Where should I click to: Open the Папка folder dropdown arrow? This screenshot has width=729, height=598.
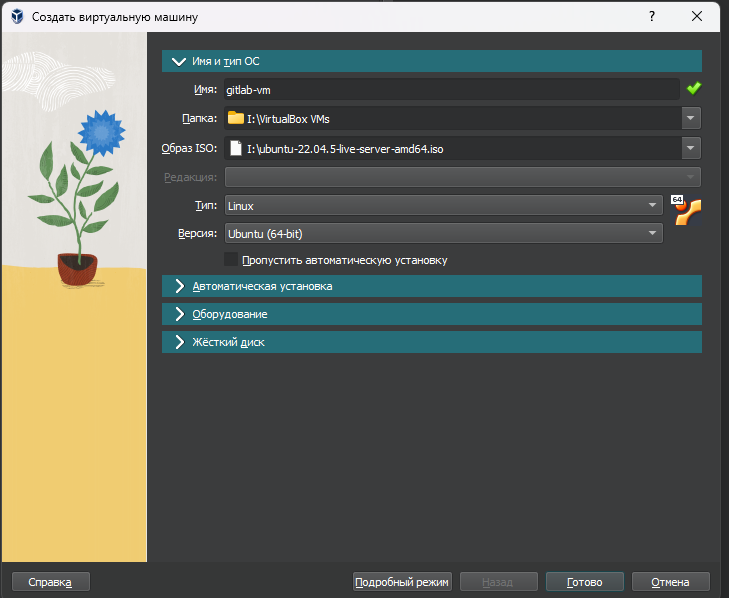pyautogui.click(x=691, y=118)
